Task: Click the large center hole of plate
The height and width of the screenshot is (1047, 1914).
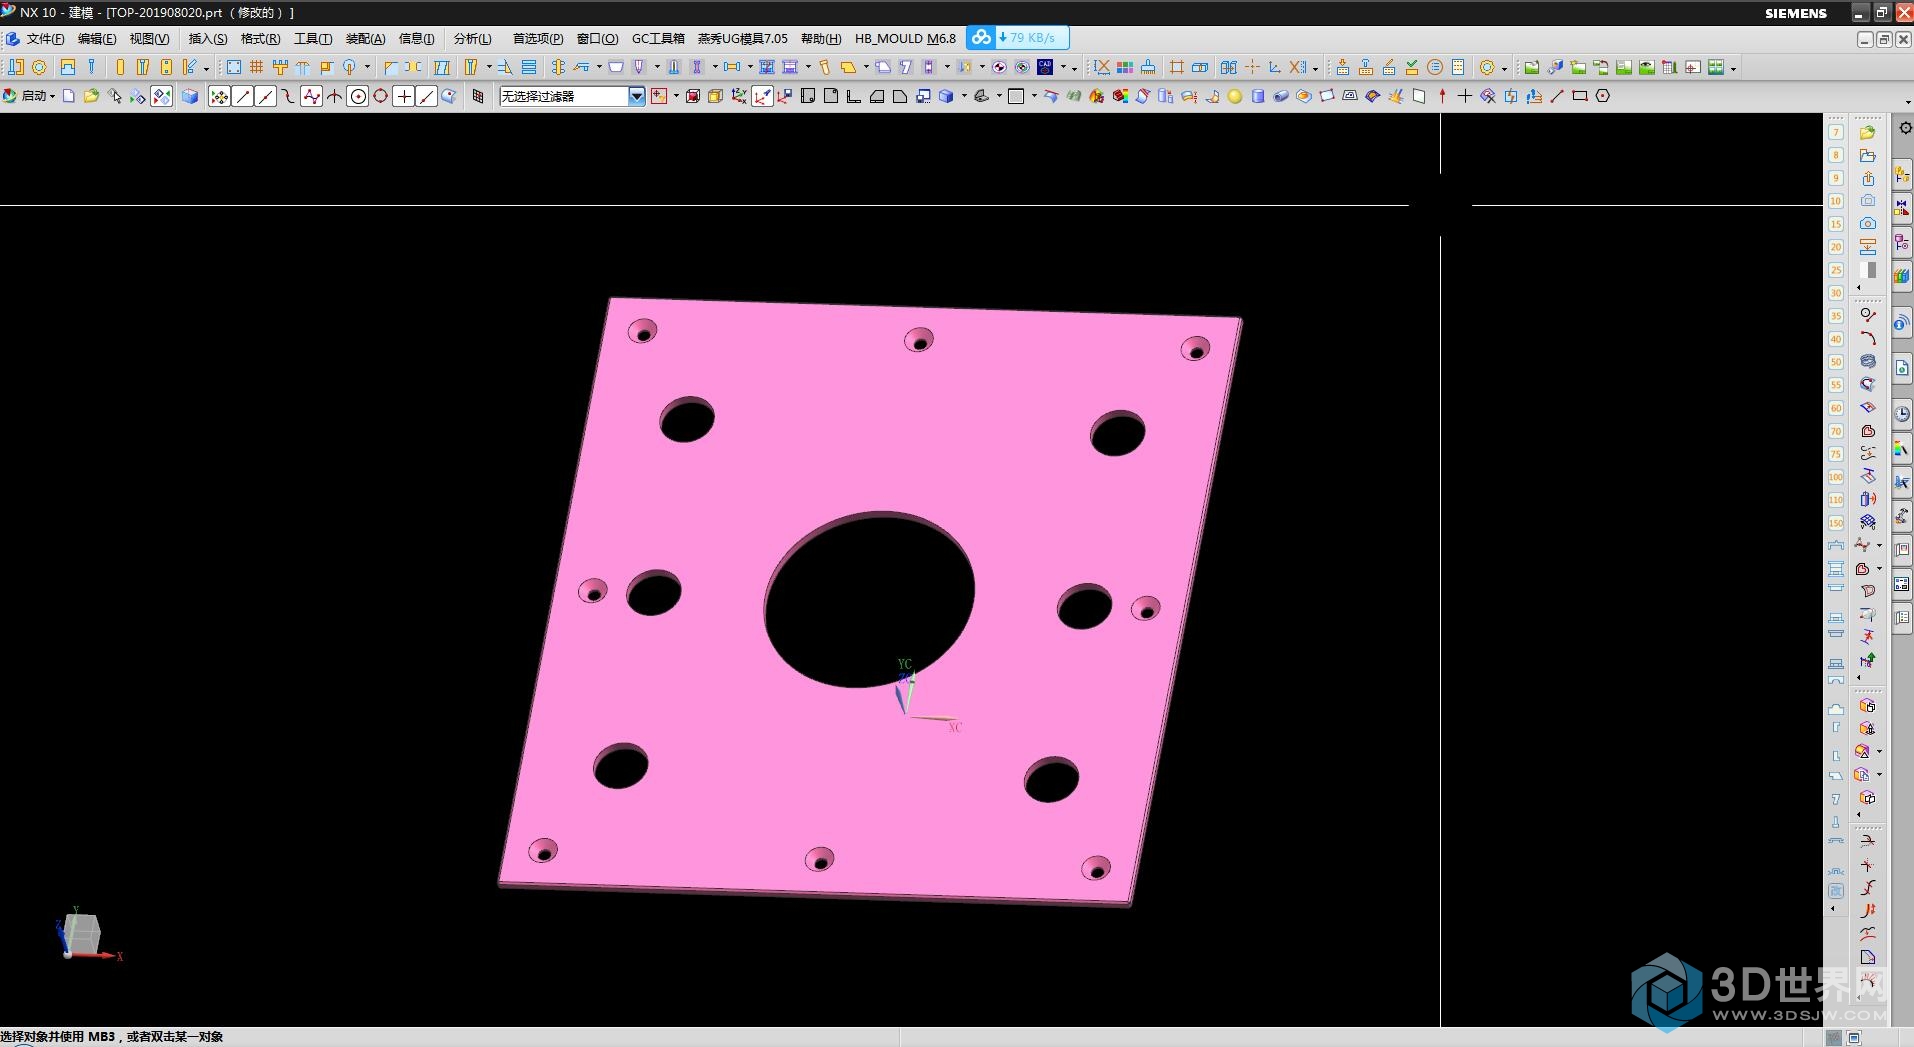Action: [x=869, y=600]
